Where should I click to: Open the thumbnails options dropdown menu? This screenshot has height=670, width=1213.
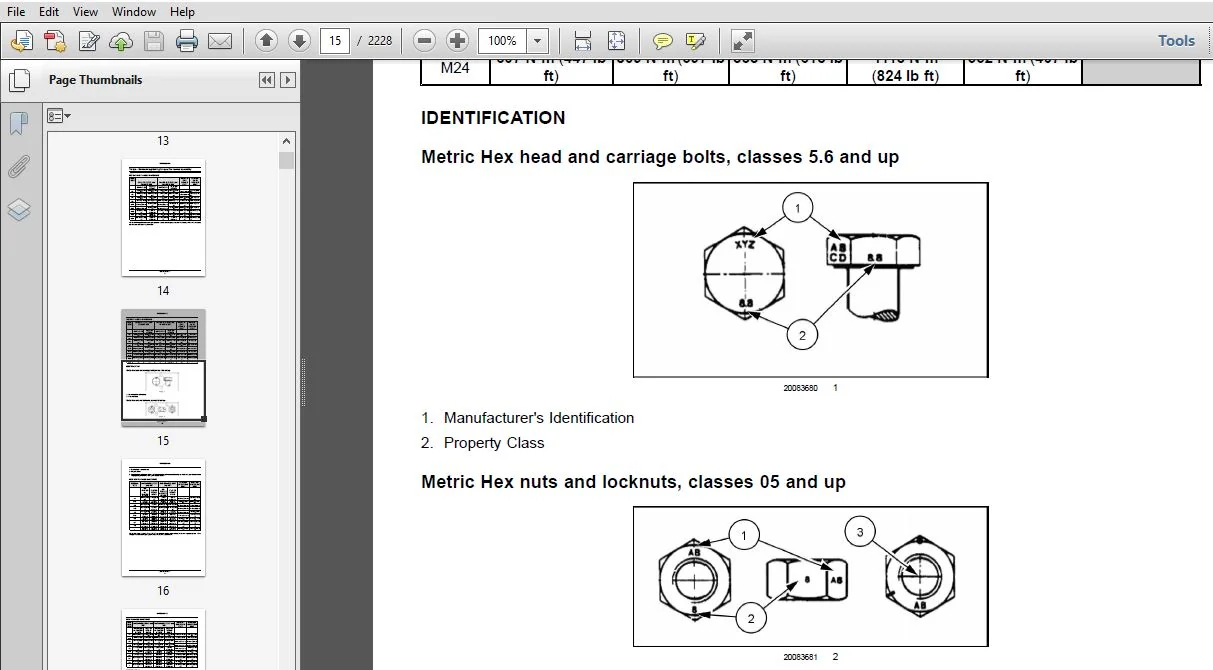click(x=59, y=116)
